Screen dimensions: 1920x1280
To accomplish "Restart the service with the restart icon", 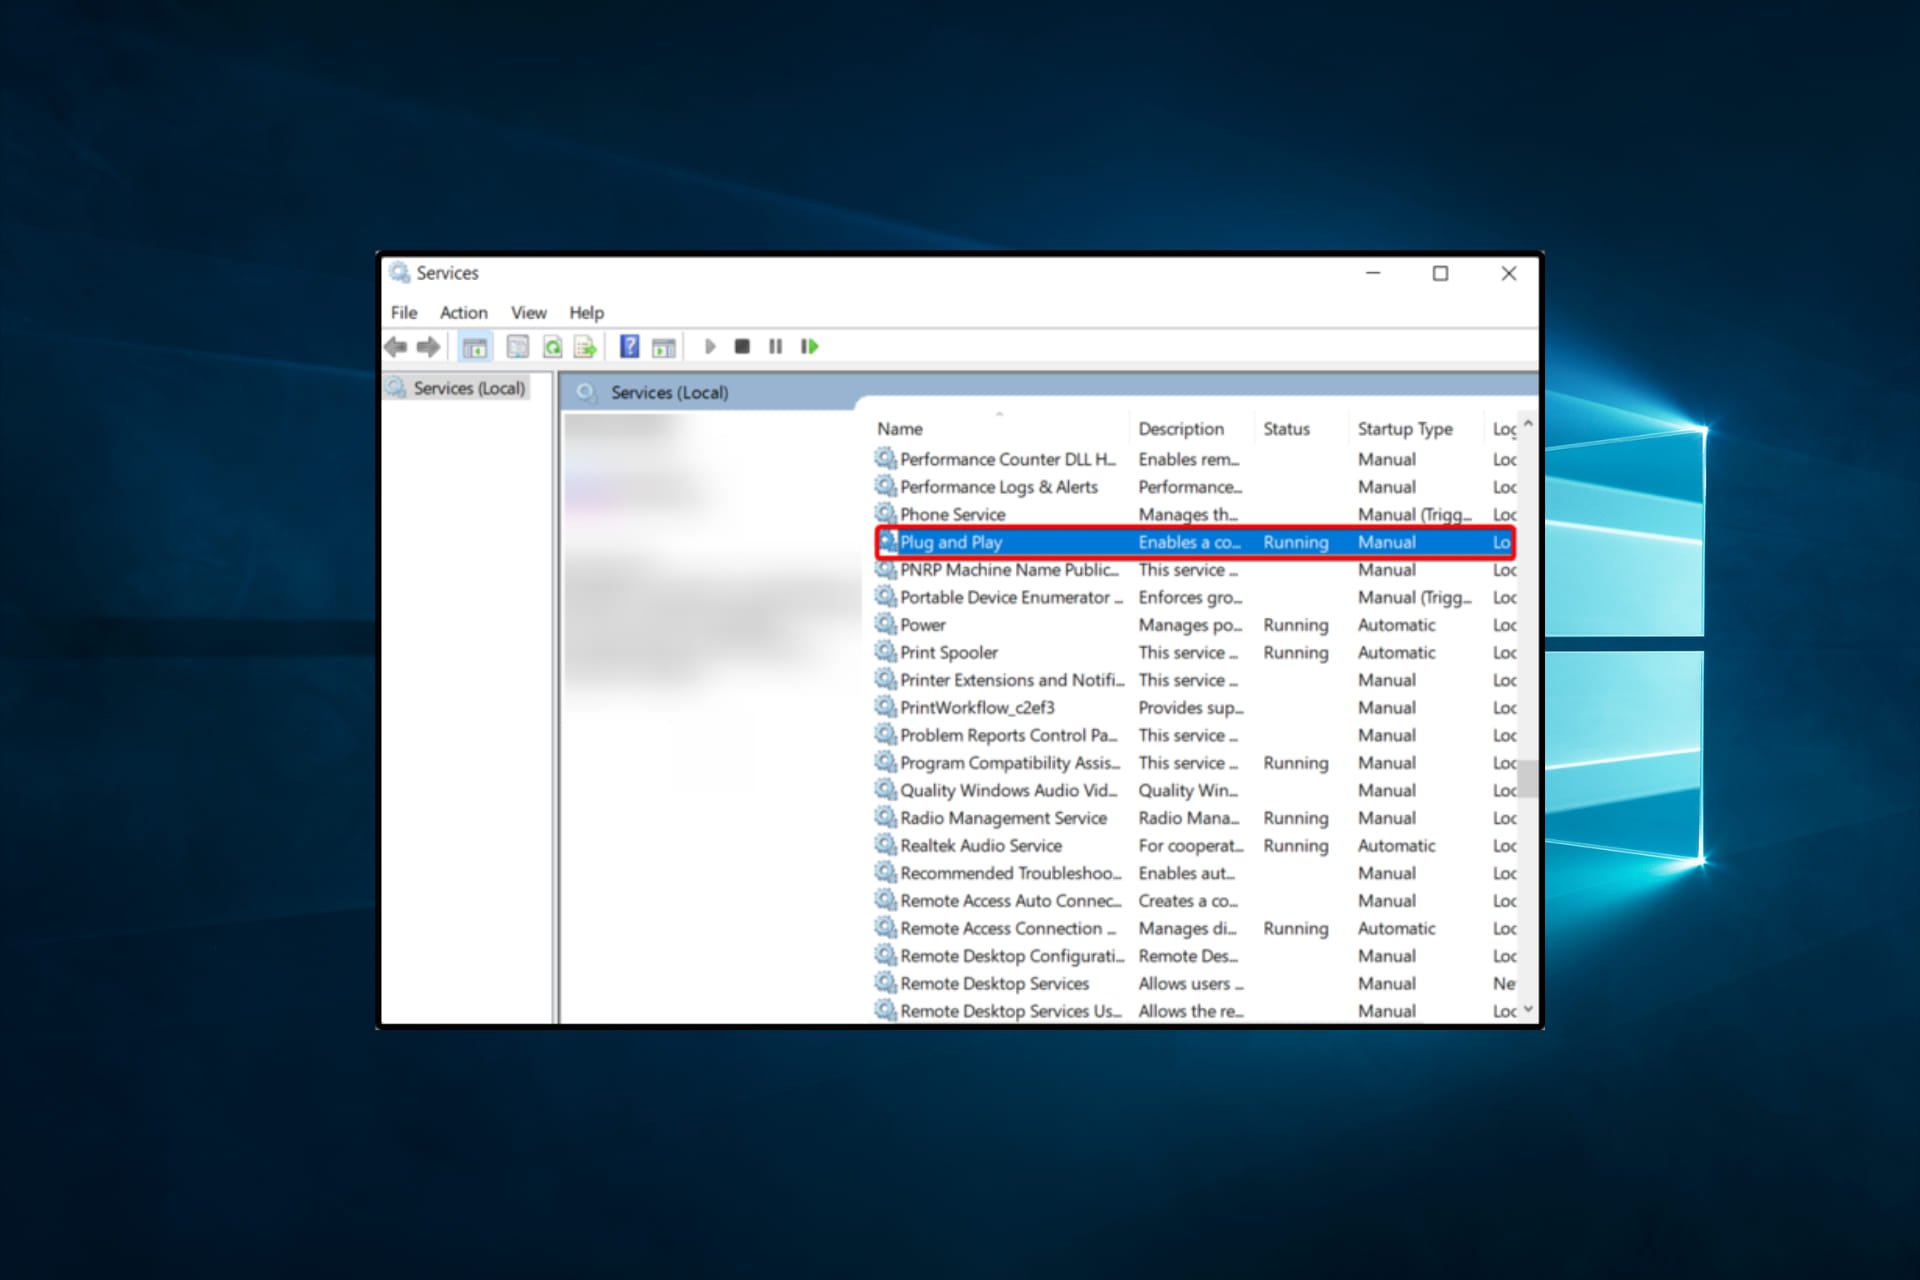I will tap(809, 346).
